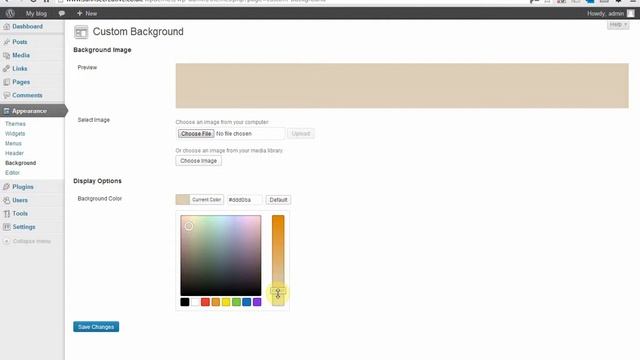Click the Pages icon in sidebar
This screenshot has width=640, height=360.
[x=7, y=82]
